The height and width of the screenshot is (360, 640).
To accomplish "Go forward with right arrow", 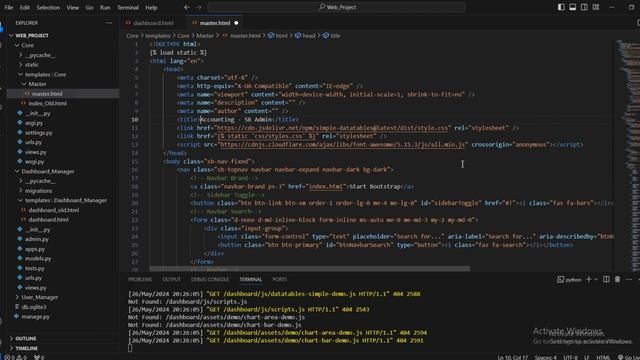I will tap(198, 7).
